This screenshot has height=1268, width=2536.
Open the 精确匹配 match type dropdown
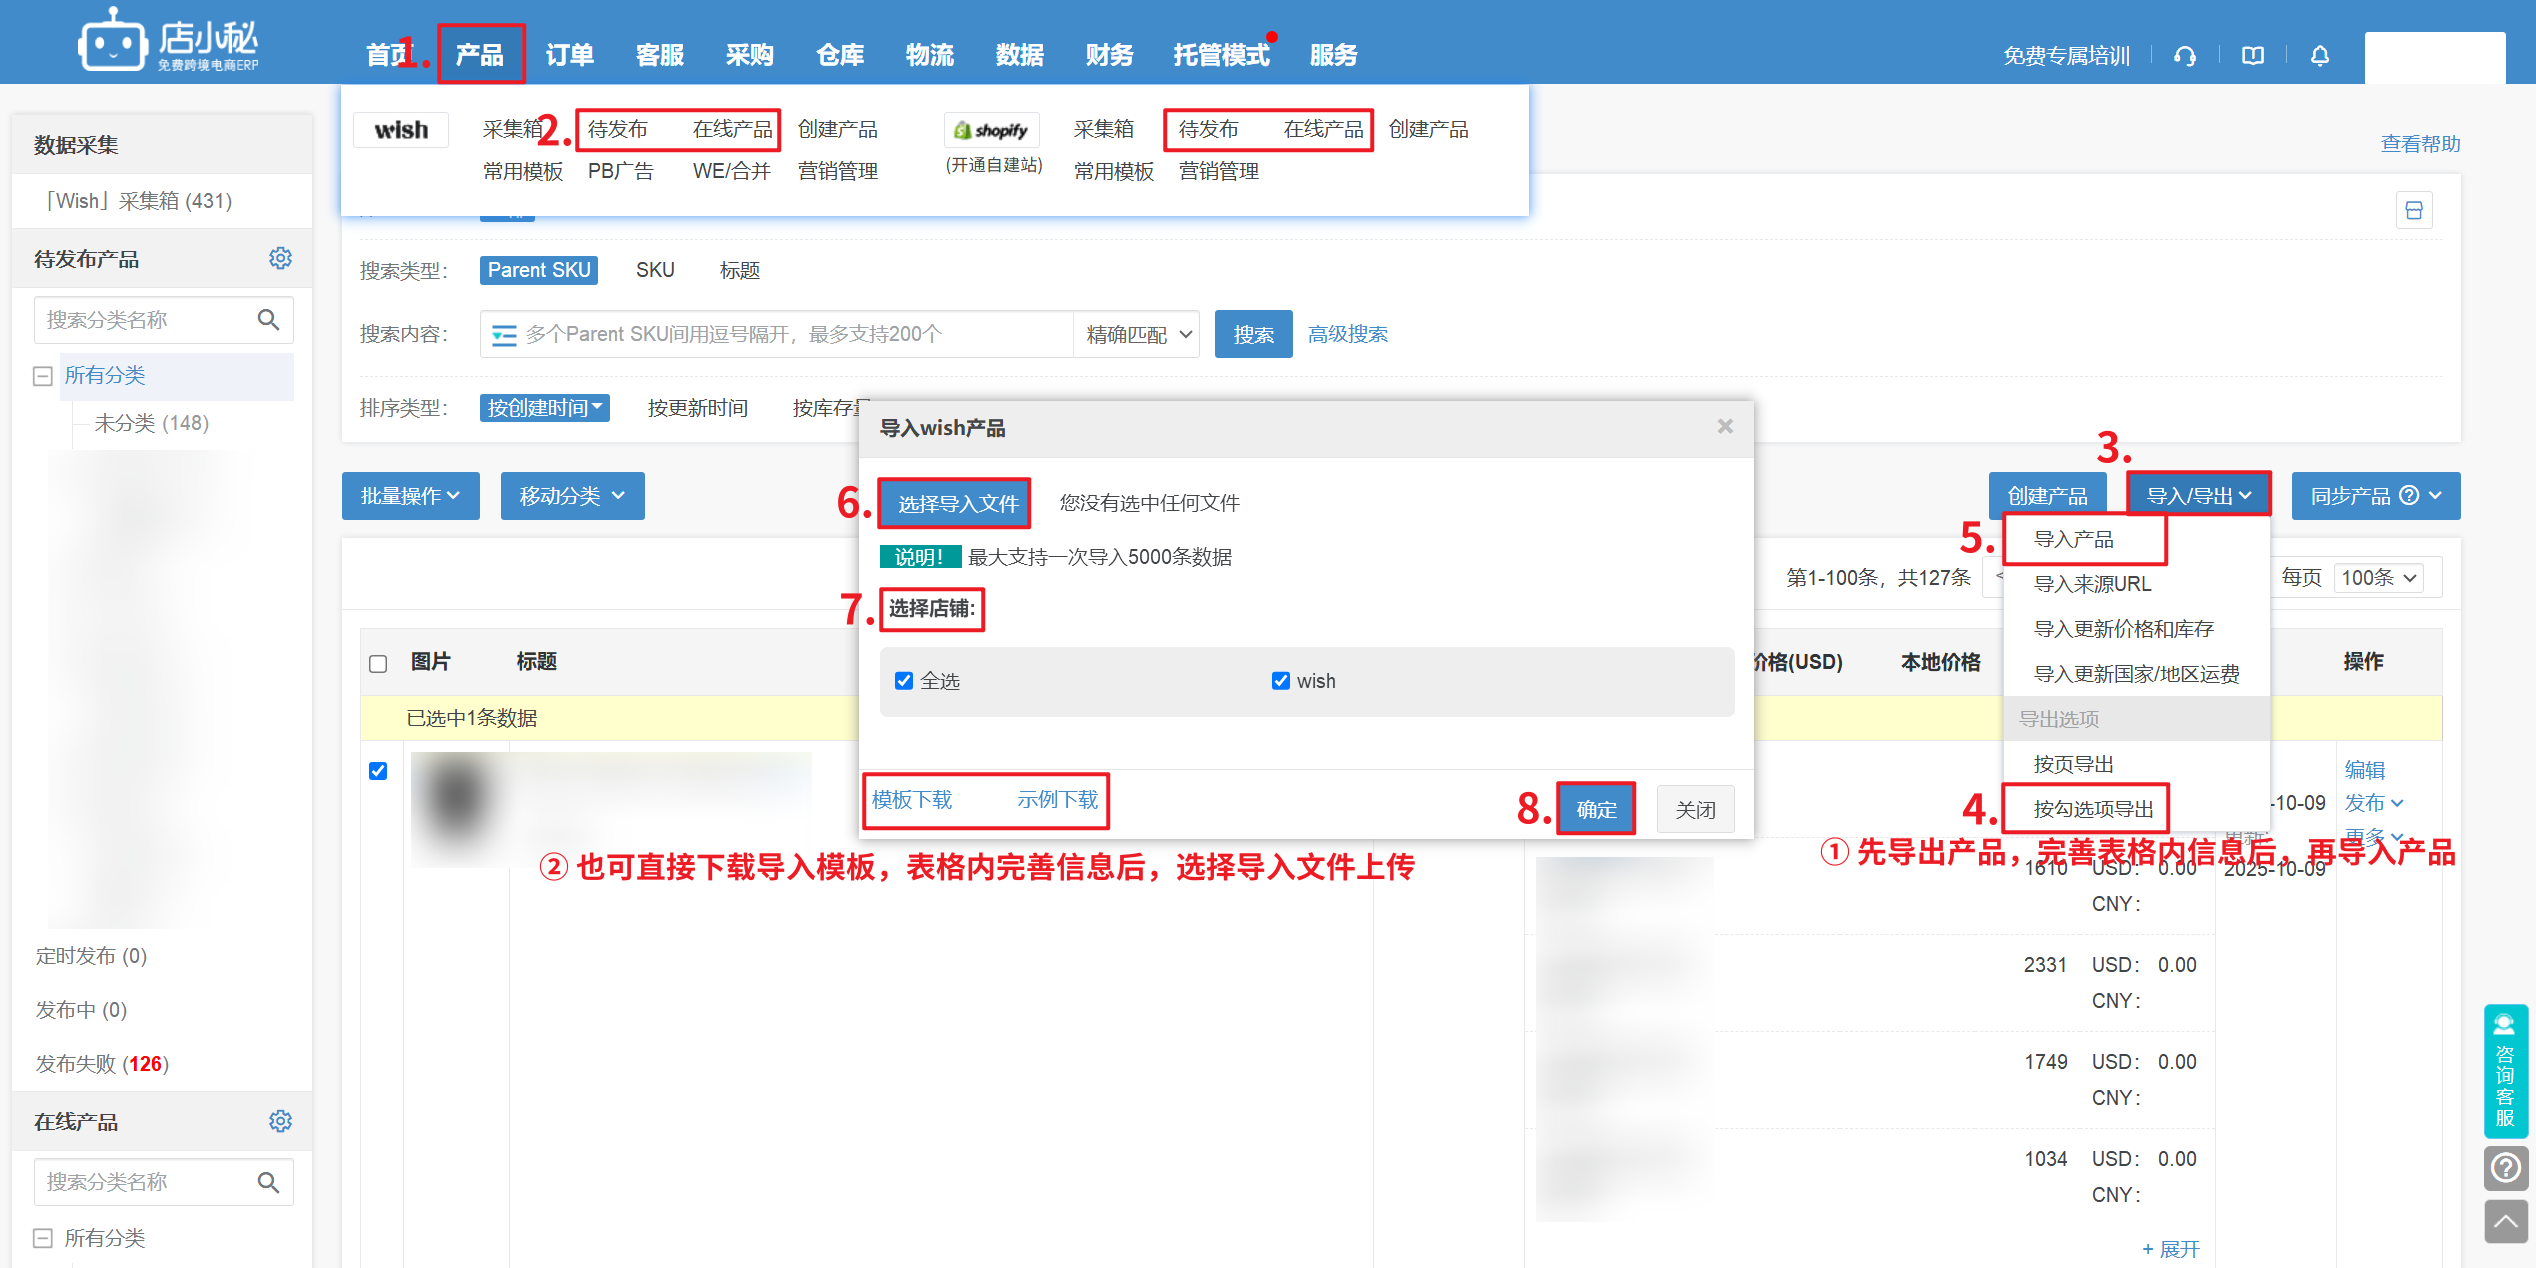point(1138,335)
